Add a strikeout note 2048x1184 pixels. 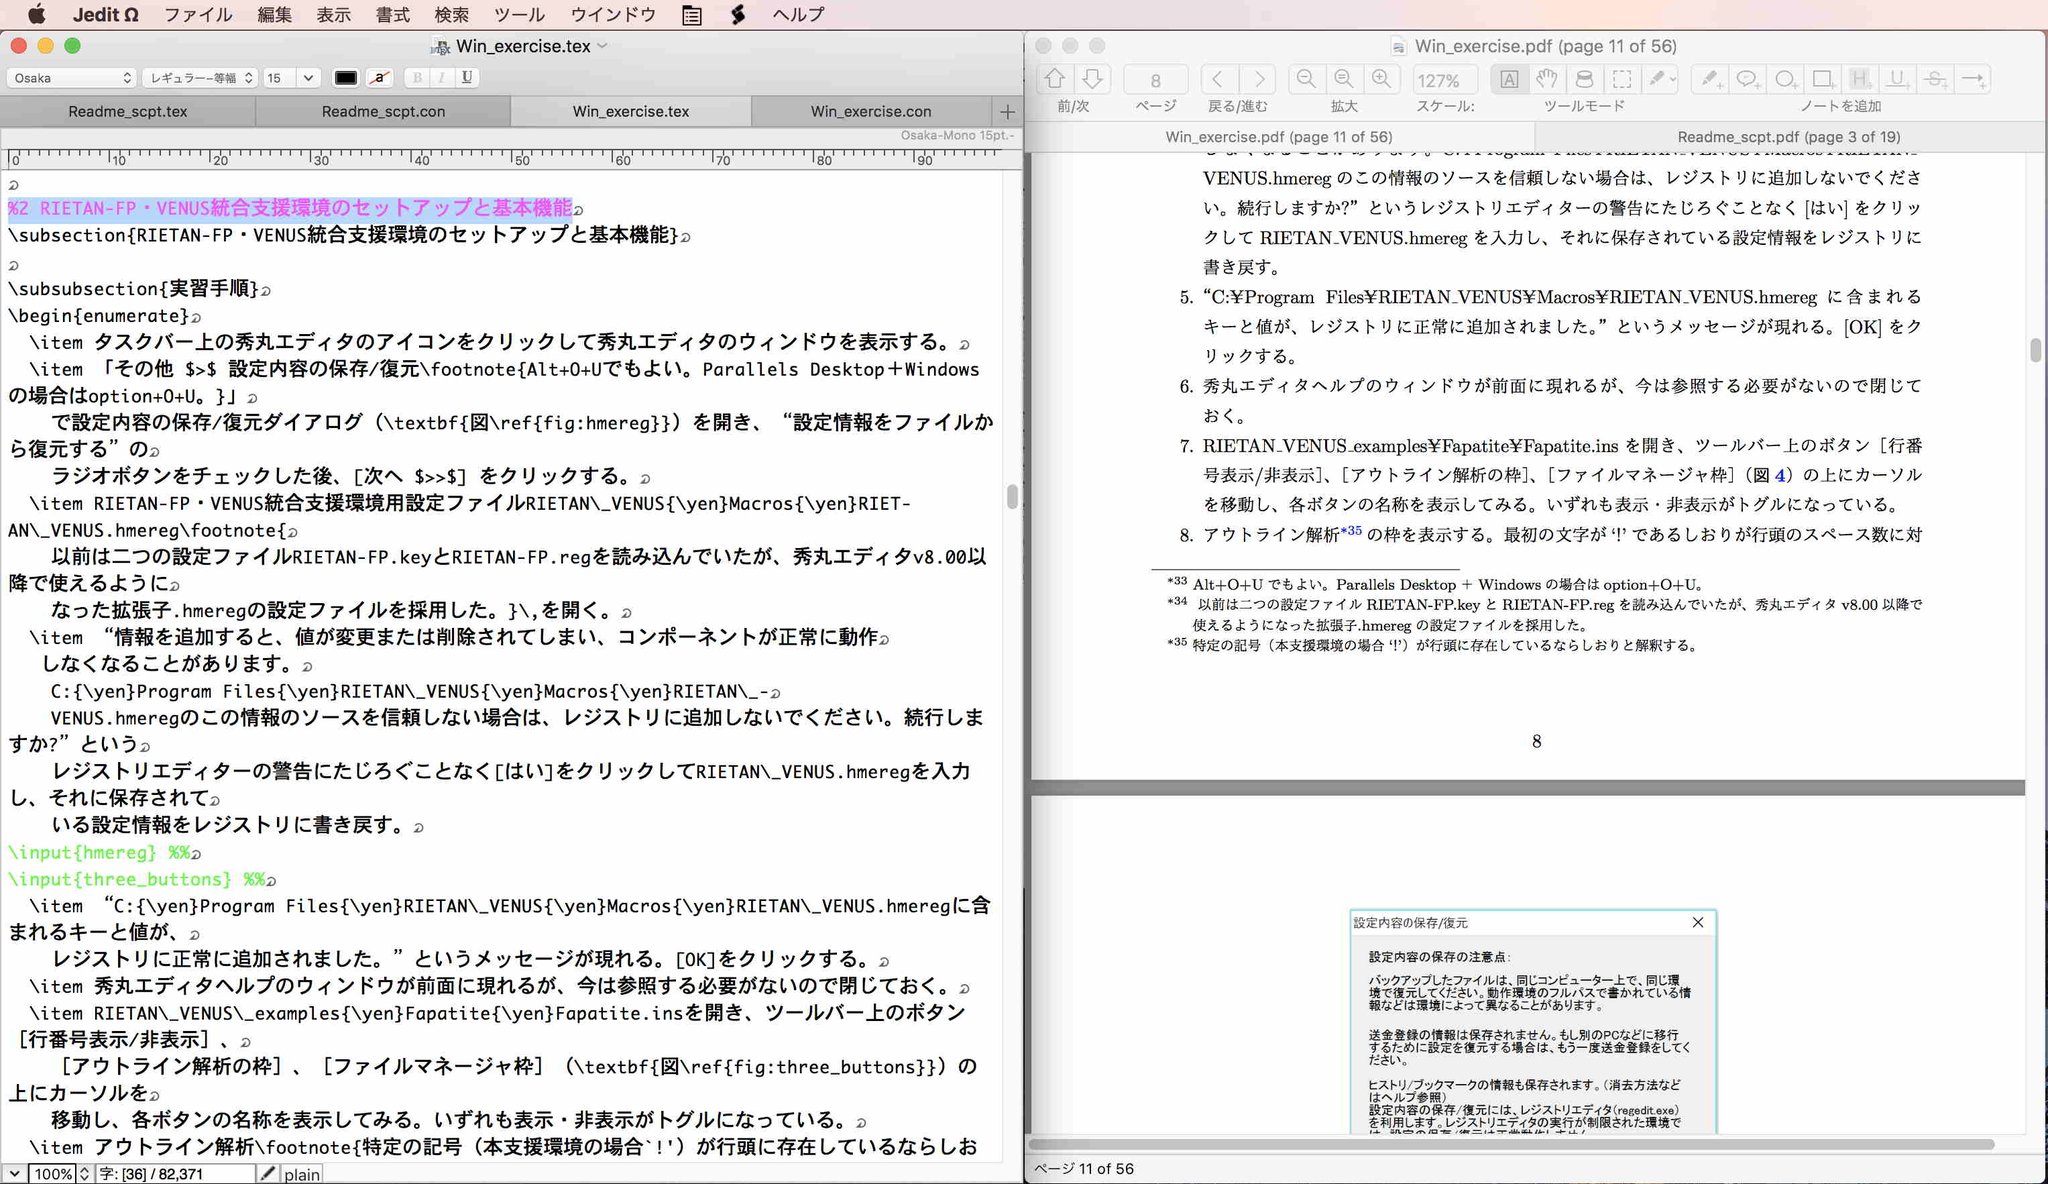(1935, 79)
